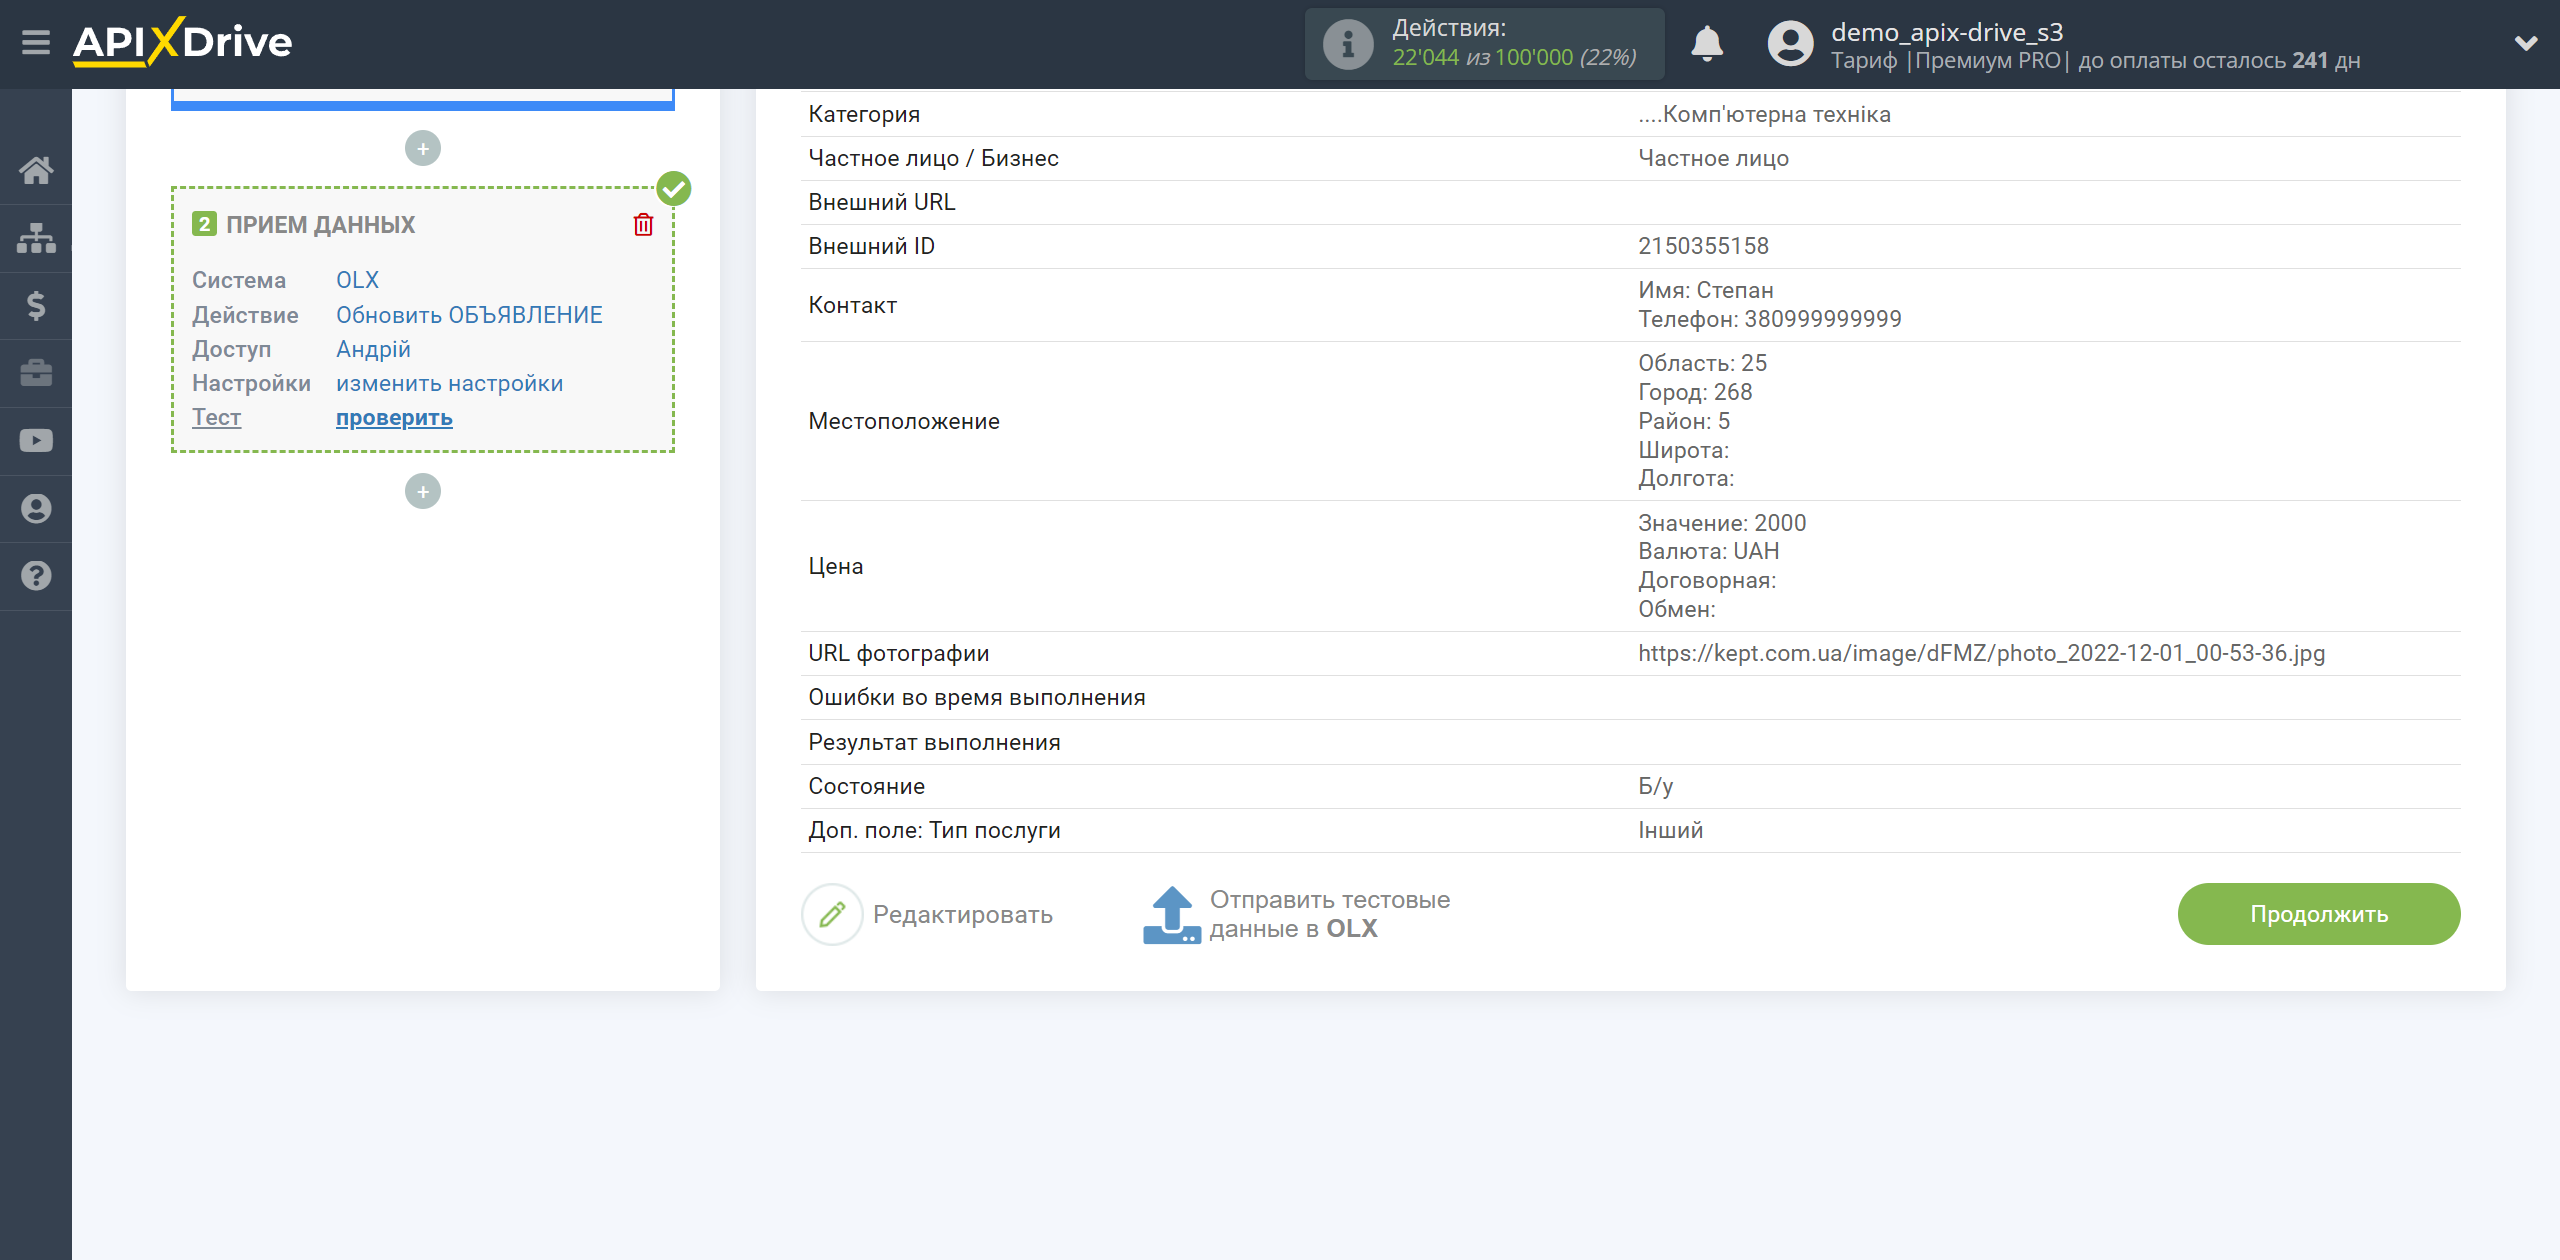Click the Результат выполнения row label

pyautogui.click(x=934, y=742)
